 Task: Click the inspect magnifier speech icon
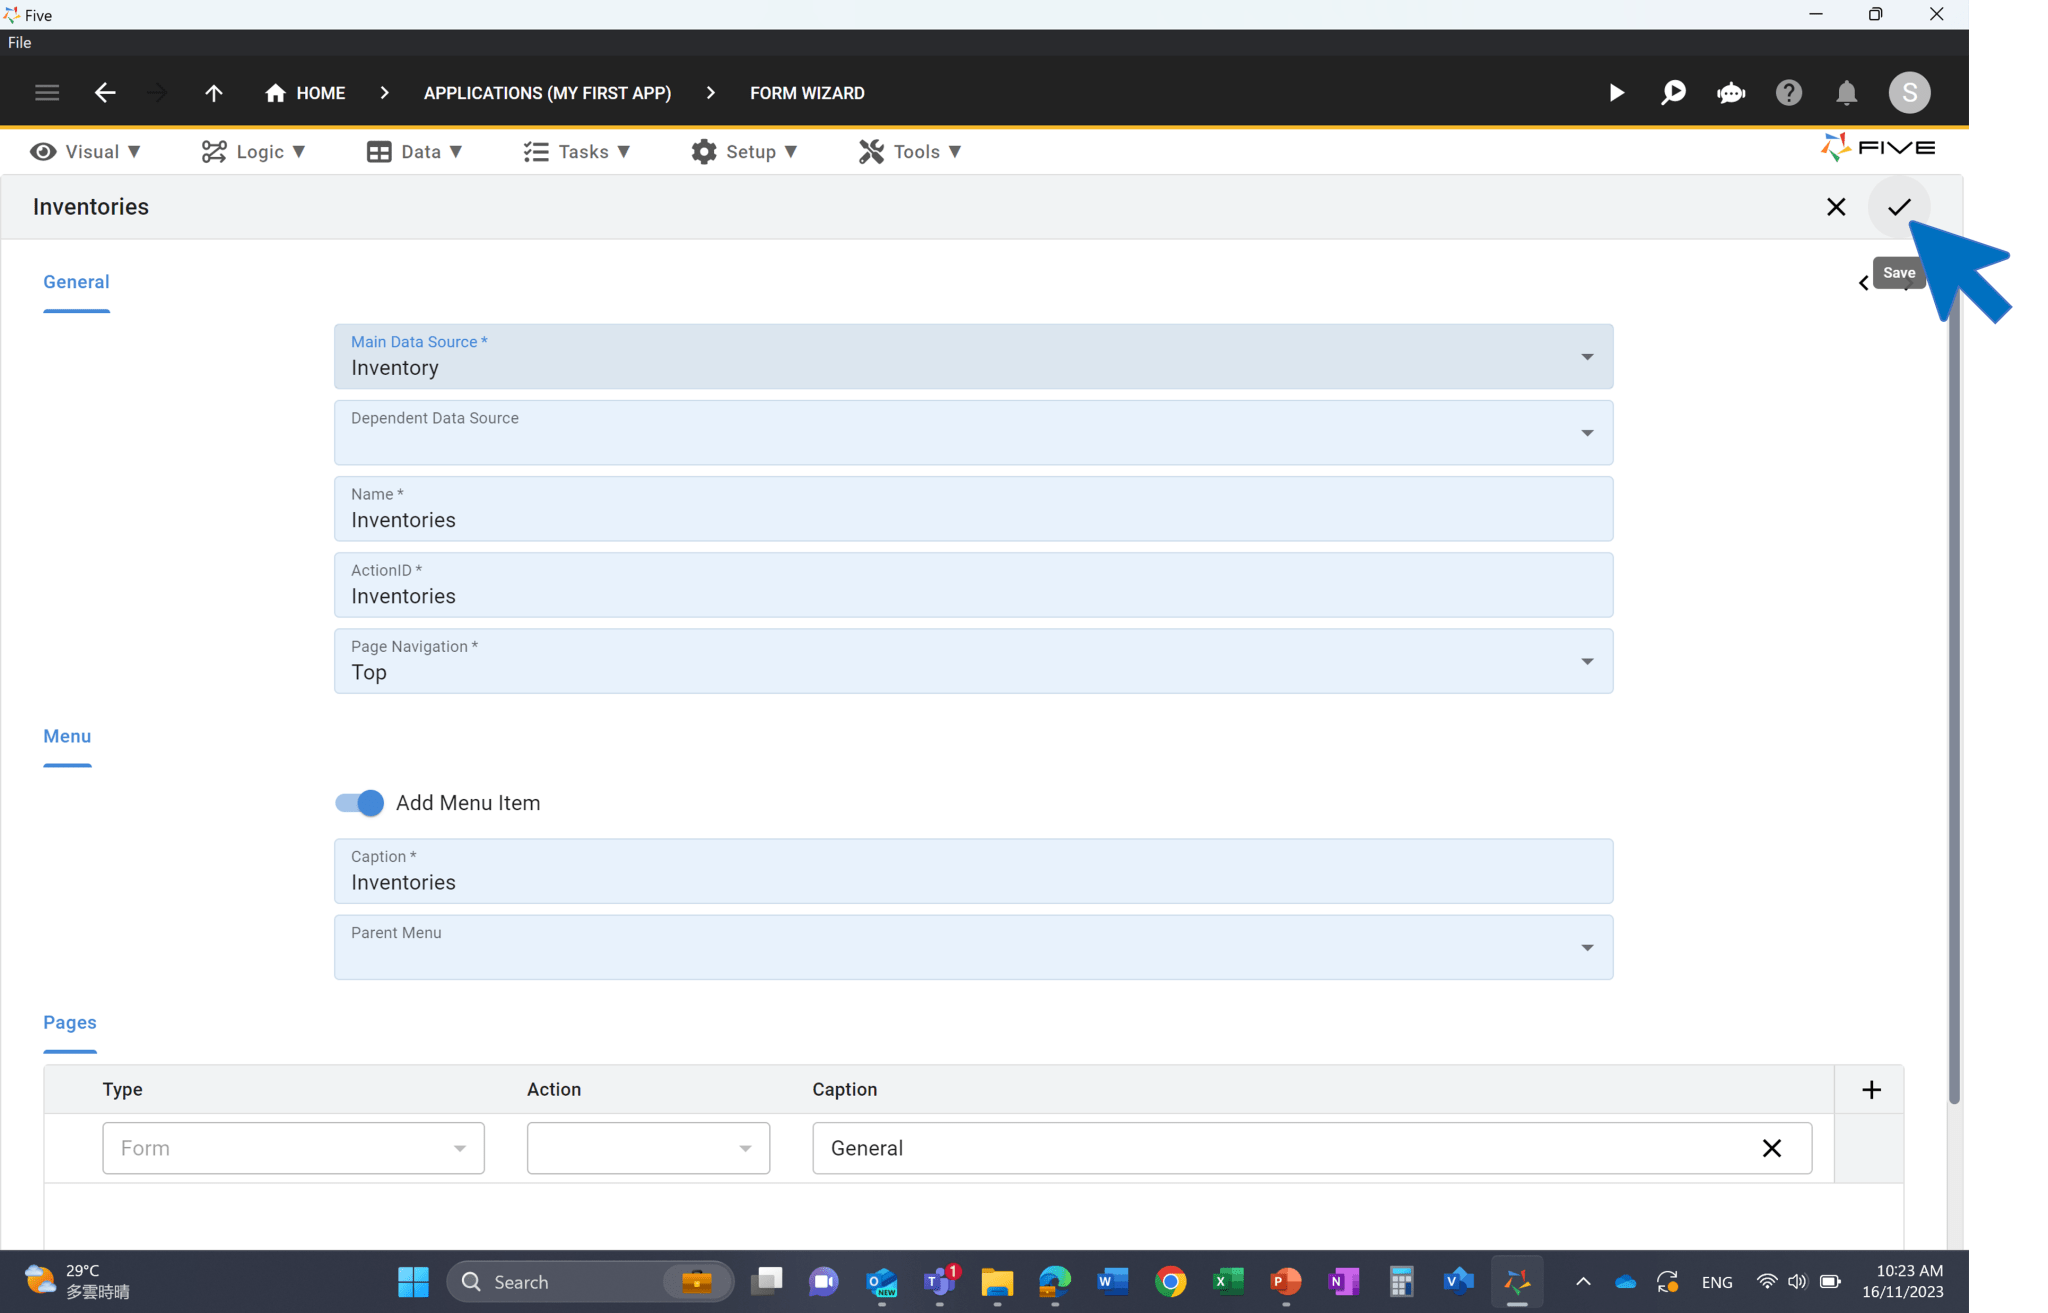[1673, 93]
